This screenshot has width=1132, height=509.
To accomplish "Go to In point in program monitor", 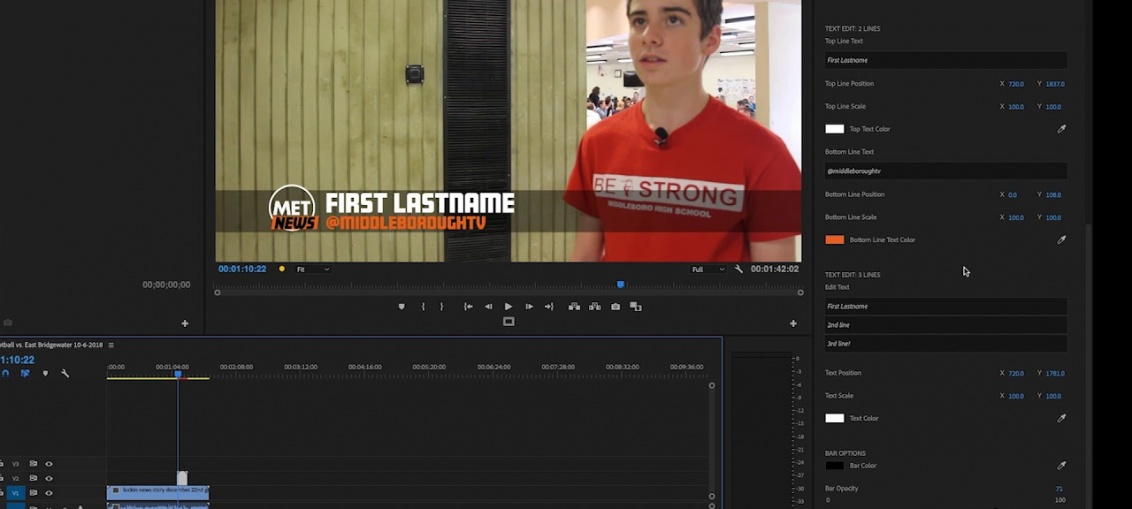I will tap(468, 307).
